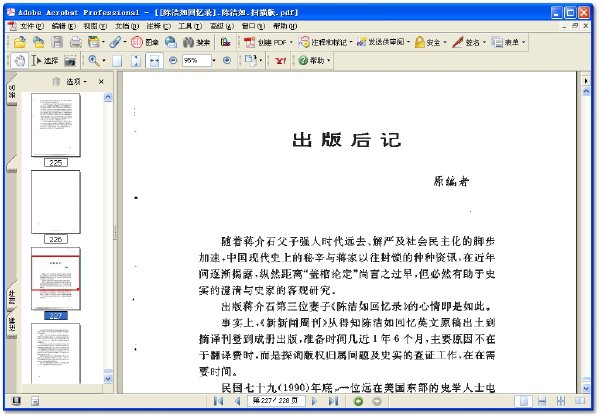The image size is (600, 417).
Task: Expand the 签名 signature dropdown
Action: tap(484, 42)
